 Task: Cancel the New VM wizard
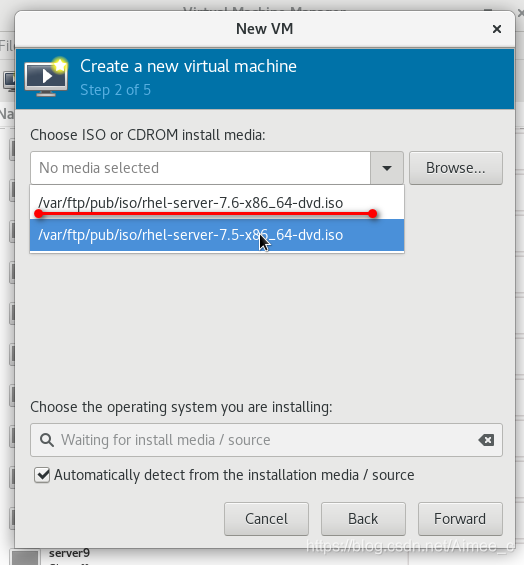point(266,519)
